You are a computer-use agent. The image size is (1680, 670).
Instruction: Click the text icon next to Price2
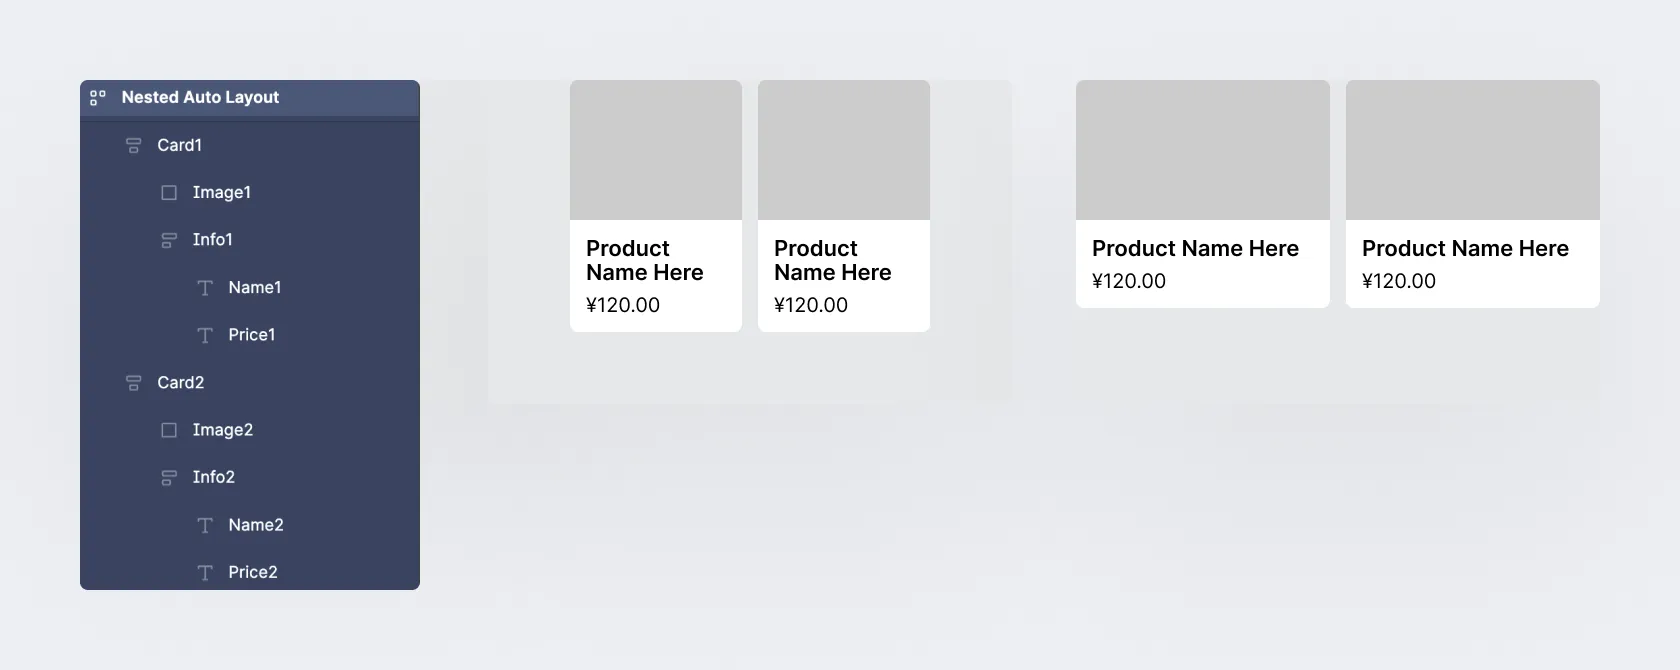(205, 573)
